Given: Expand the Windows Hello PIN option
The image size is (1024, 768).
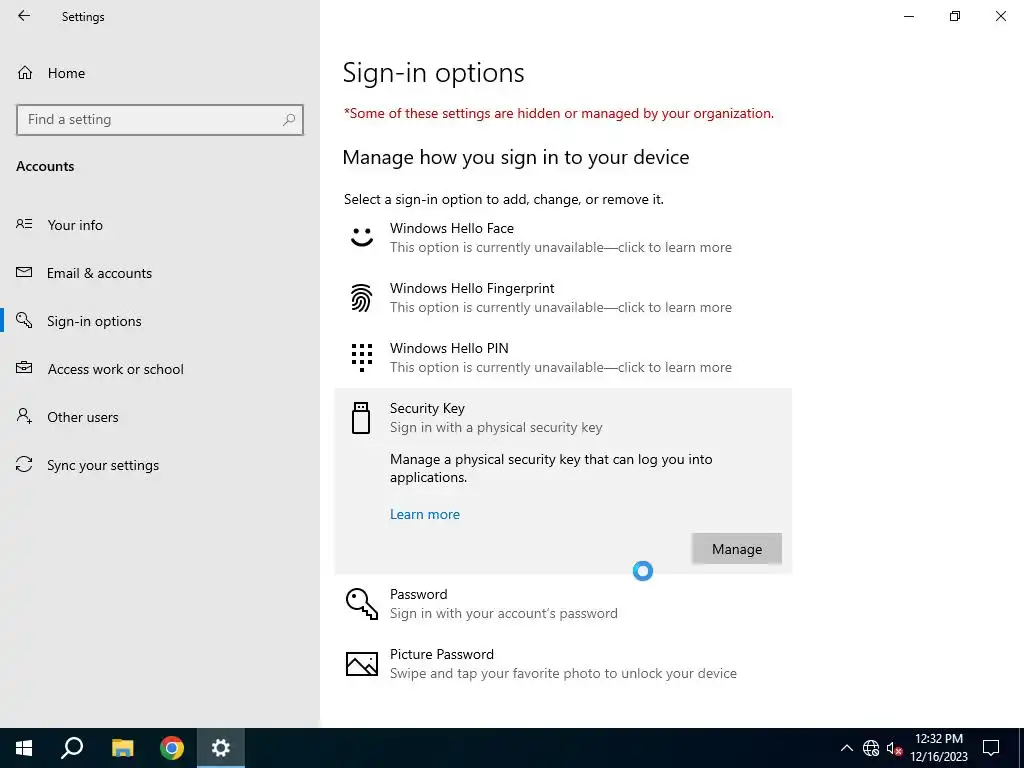Looking at the screenshot, I should [x=563, y=358].
